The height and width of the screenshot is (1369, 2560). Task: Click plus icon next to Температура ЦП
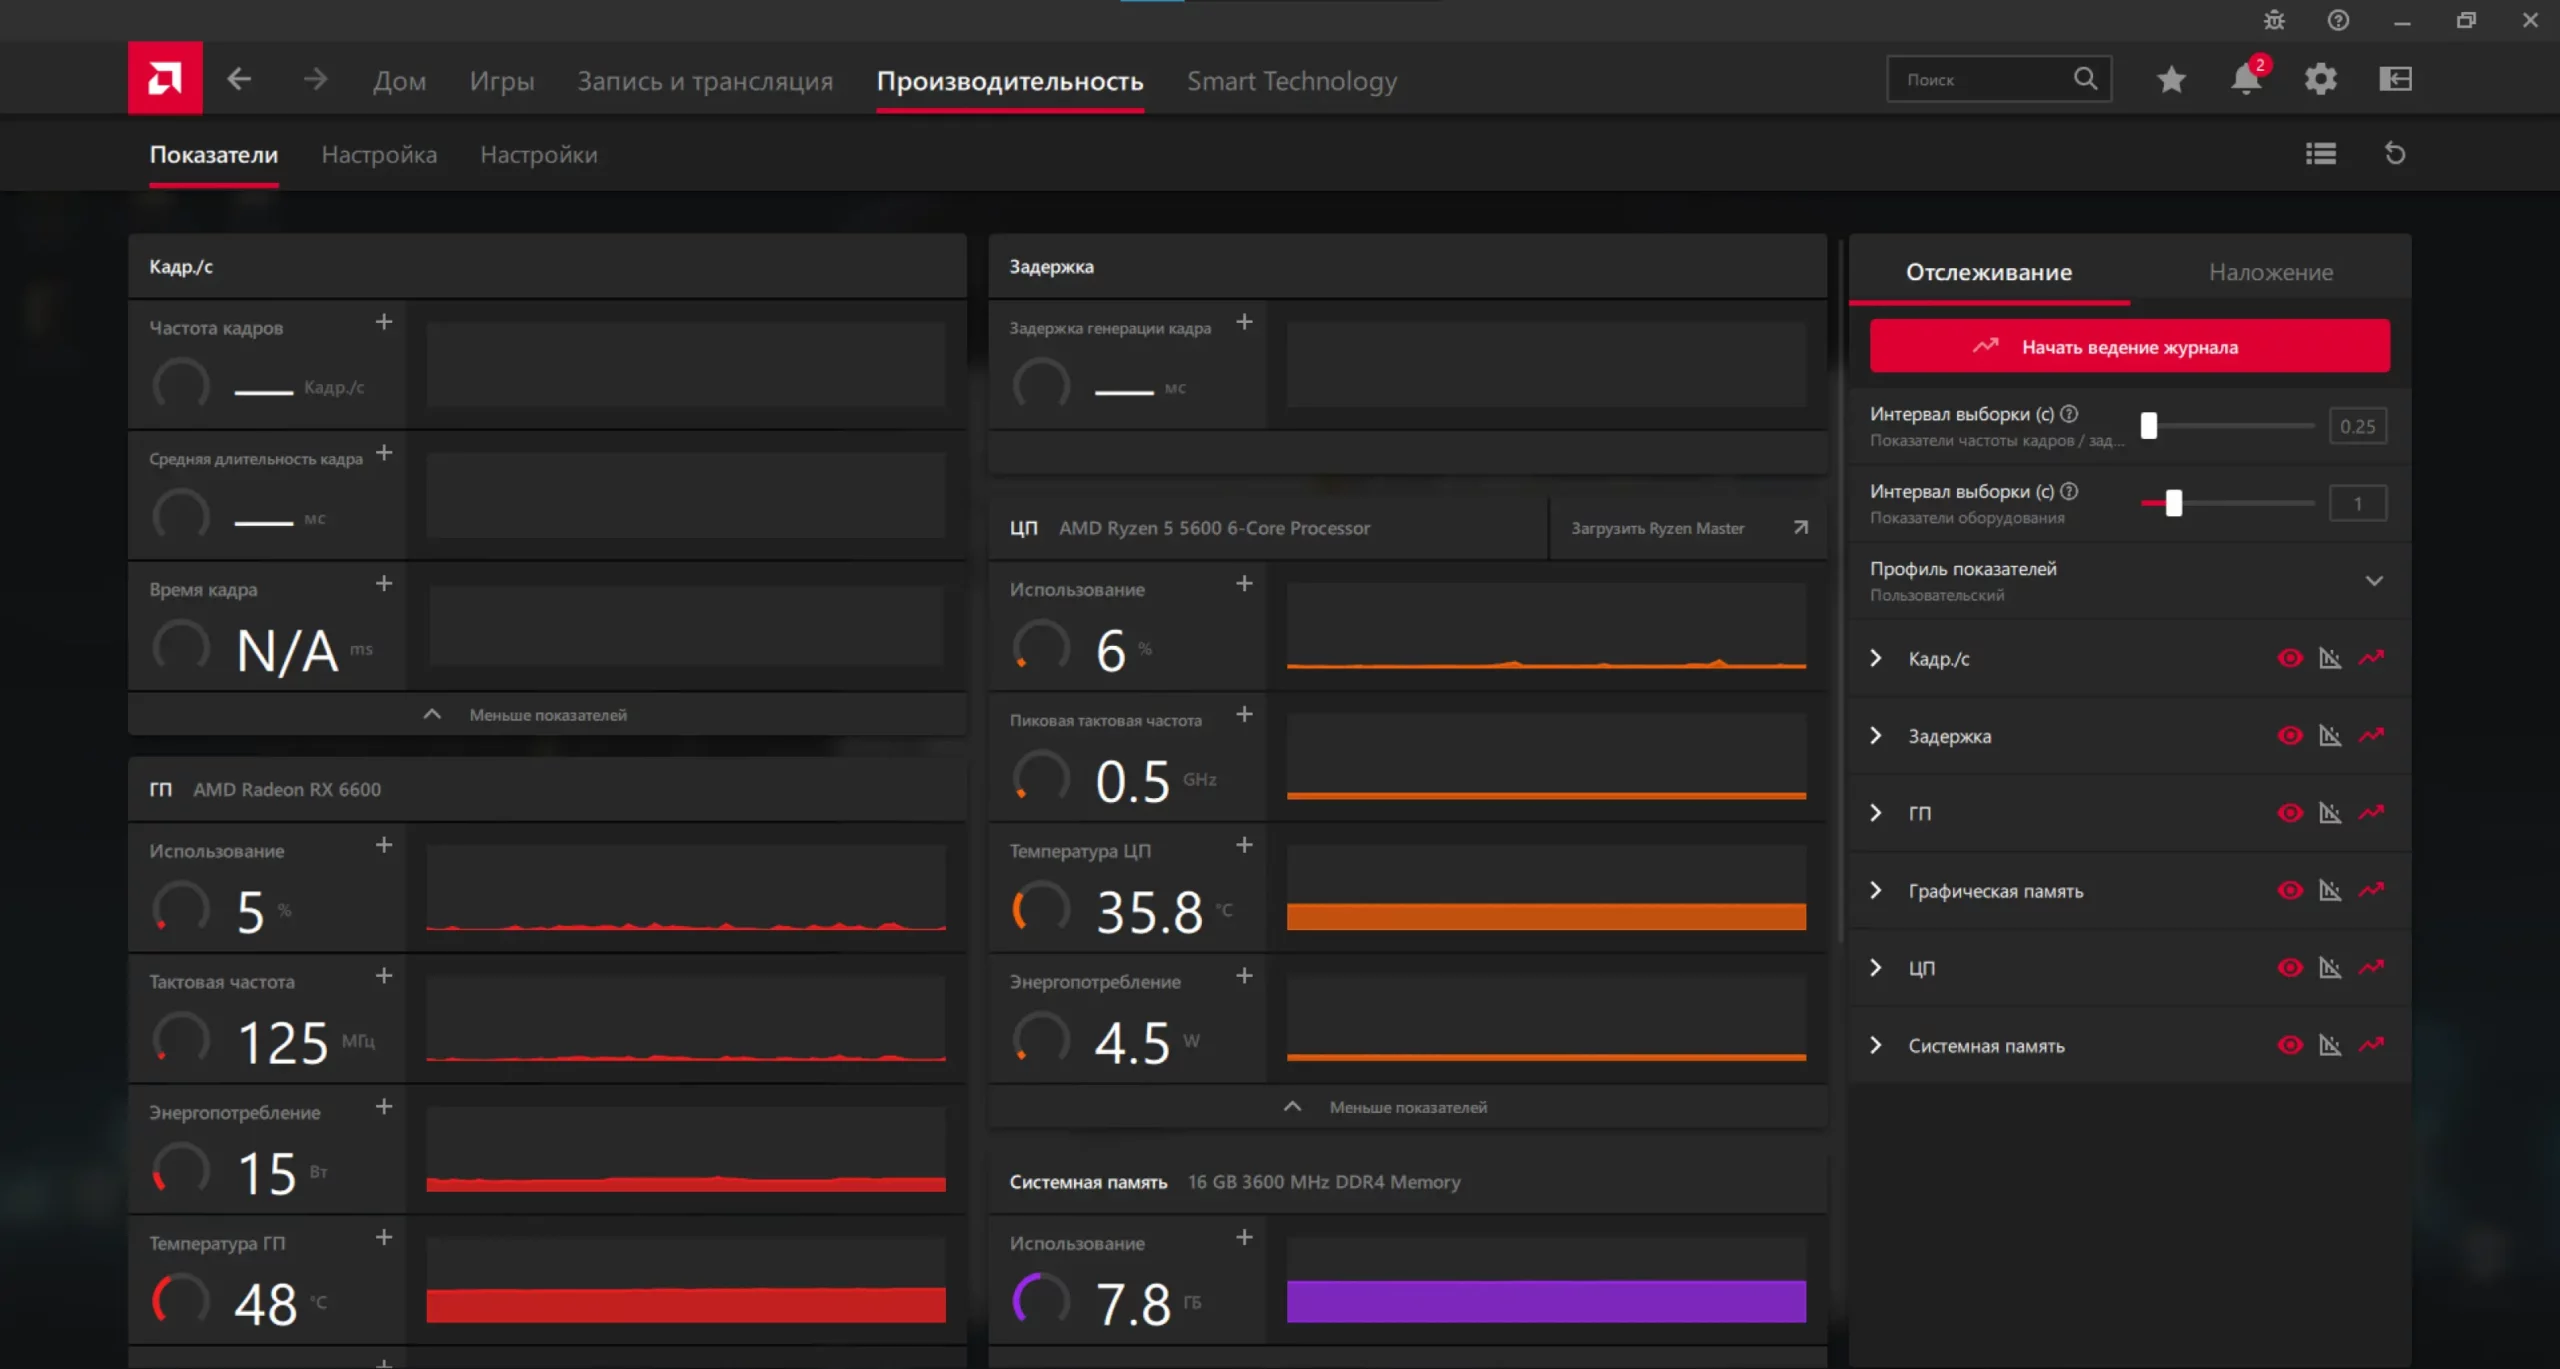tap(1244, 845)
